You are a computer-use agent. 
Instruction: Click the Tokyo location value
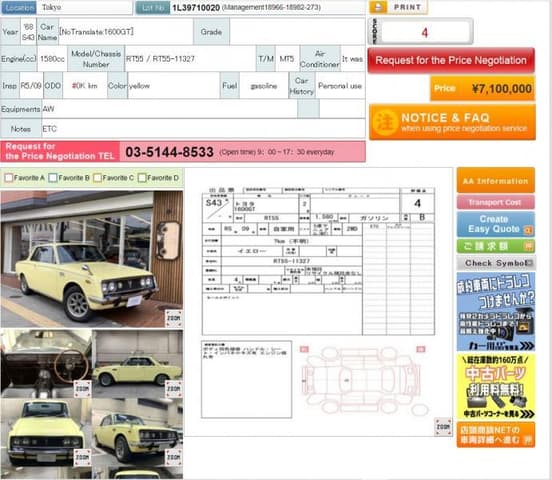(x=51, y=7)
